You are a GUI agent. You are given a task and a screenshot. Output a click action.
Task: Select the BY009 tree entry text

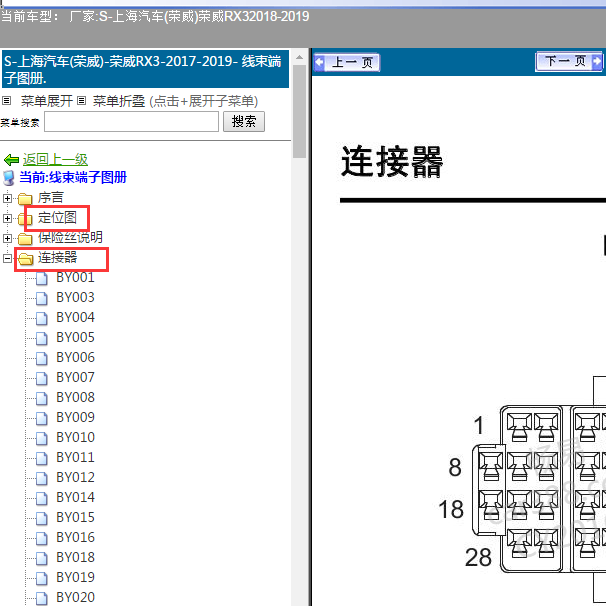[75, 417]
